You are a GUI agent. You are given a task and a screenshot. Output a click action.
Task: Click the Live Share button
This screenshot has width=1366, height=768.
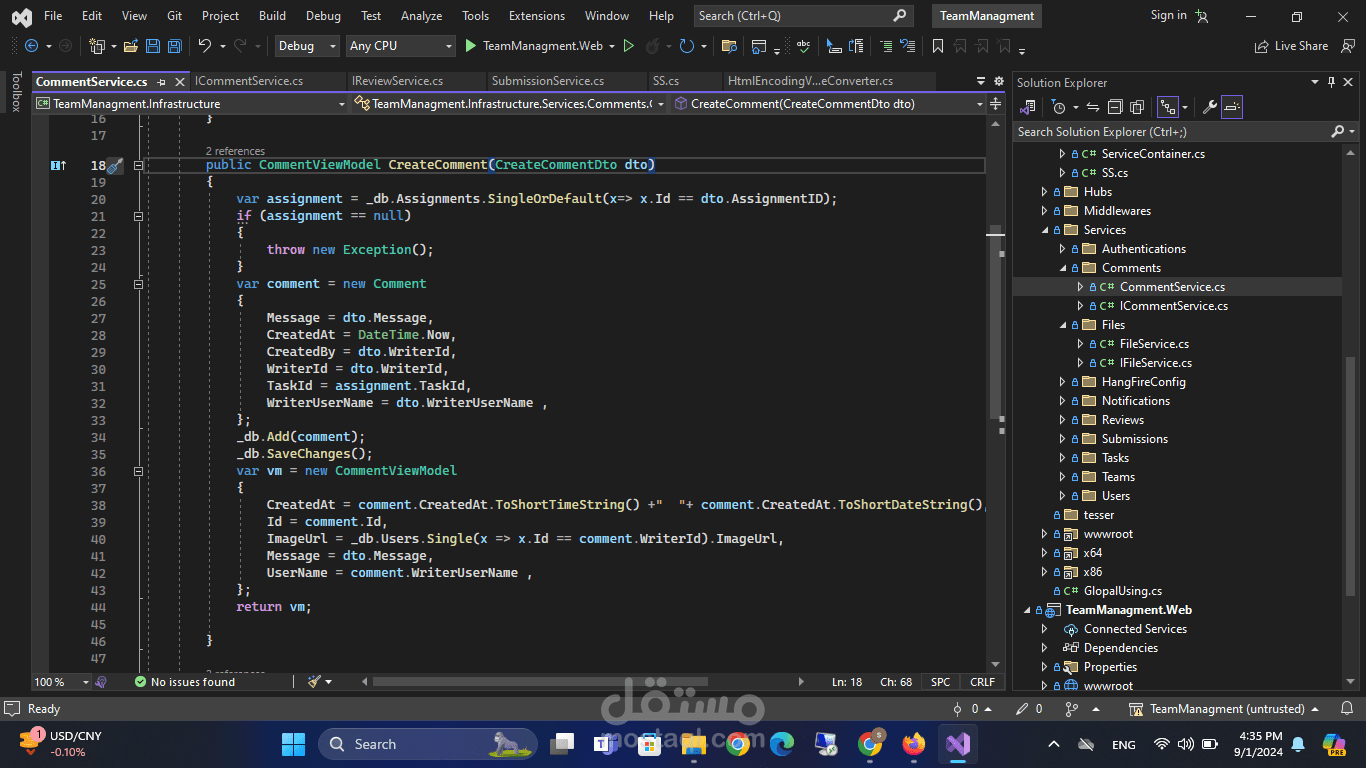[1291, 46]
